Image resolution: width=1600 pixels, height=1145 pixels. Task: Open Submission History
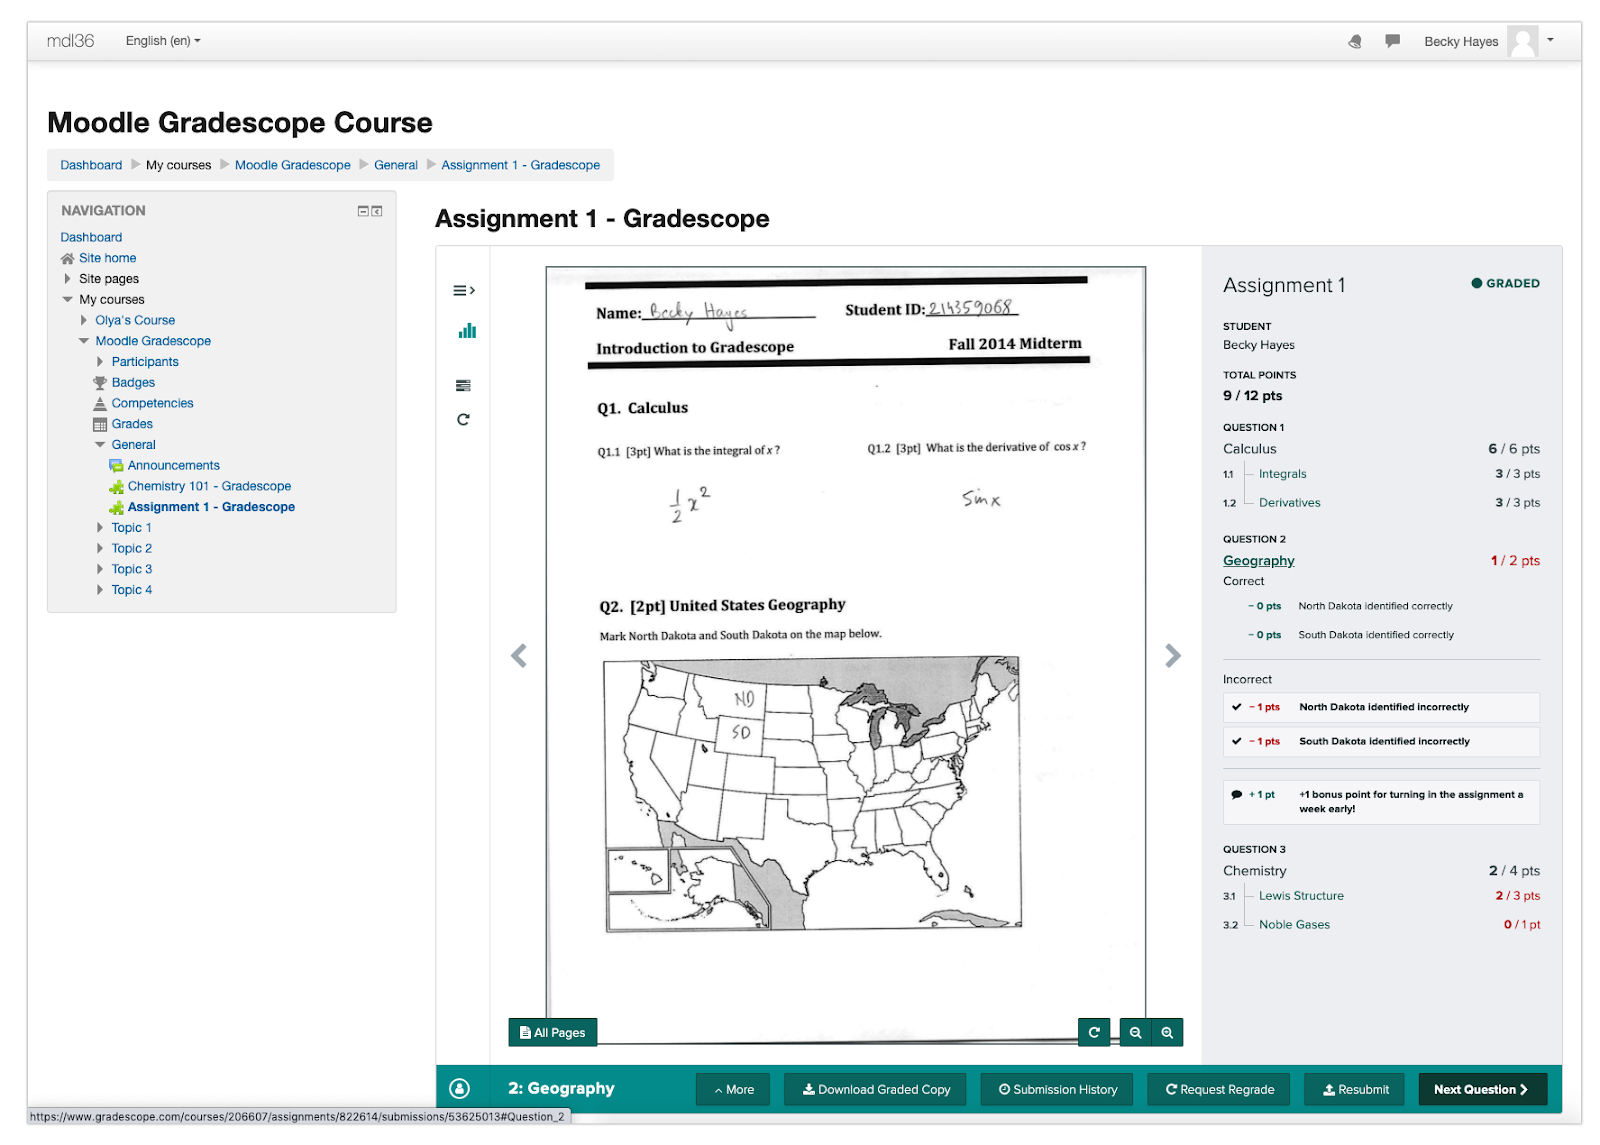1057,1089
